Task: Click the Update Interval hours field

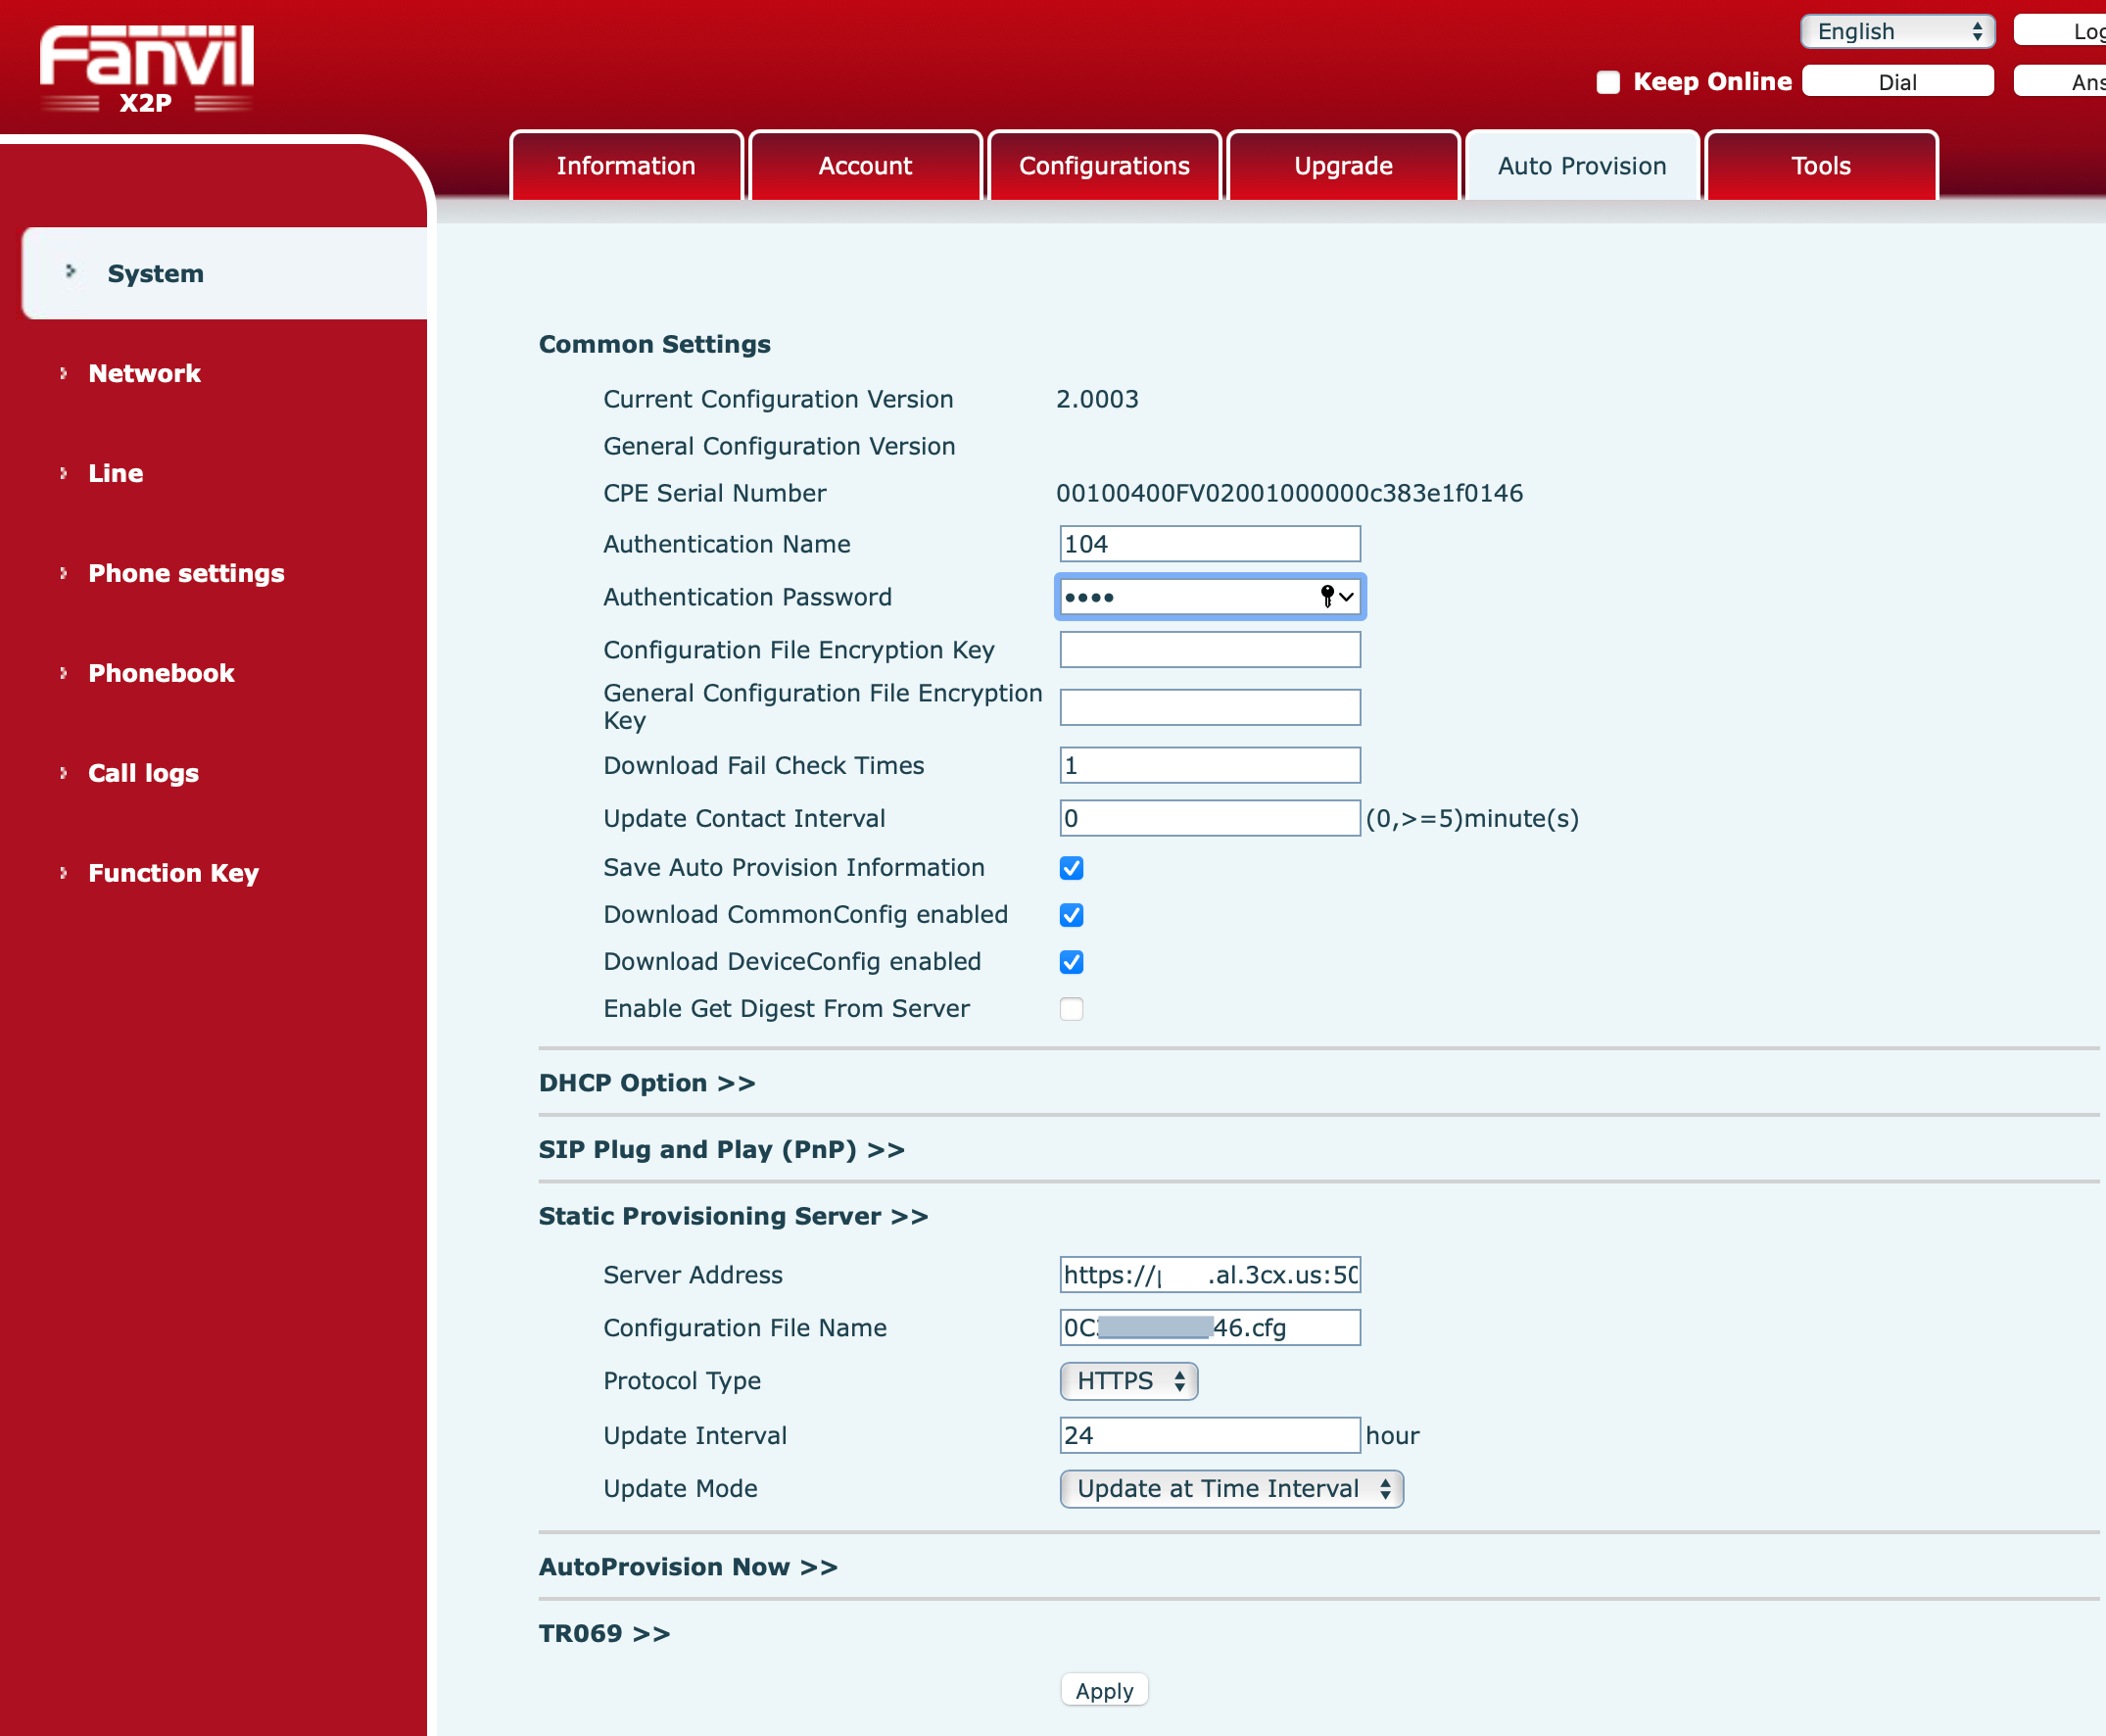Action: (x=1210, y=1436)
